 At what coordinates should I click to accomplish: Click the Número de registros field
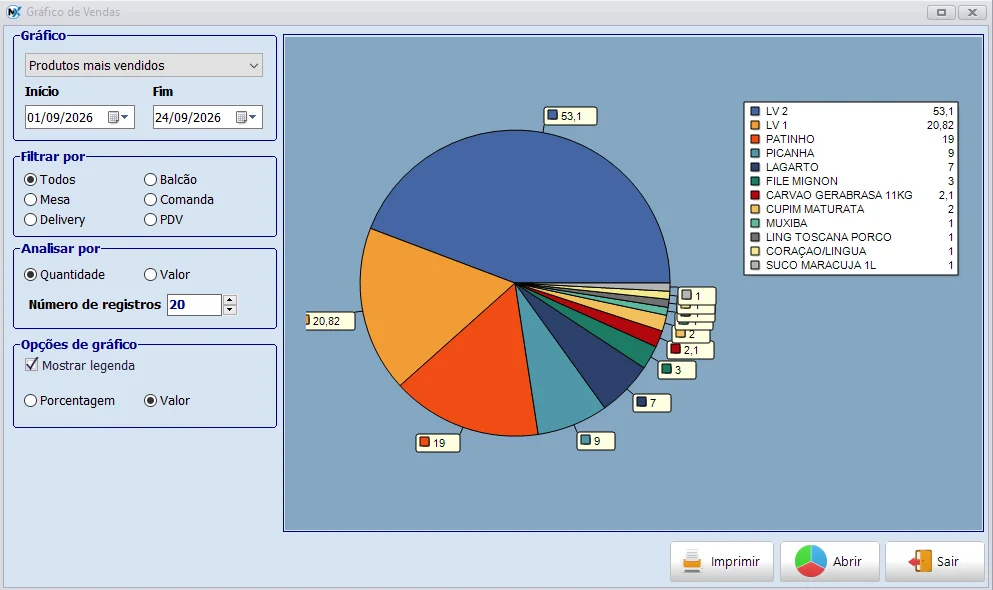coord(194,304)
